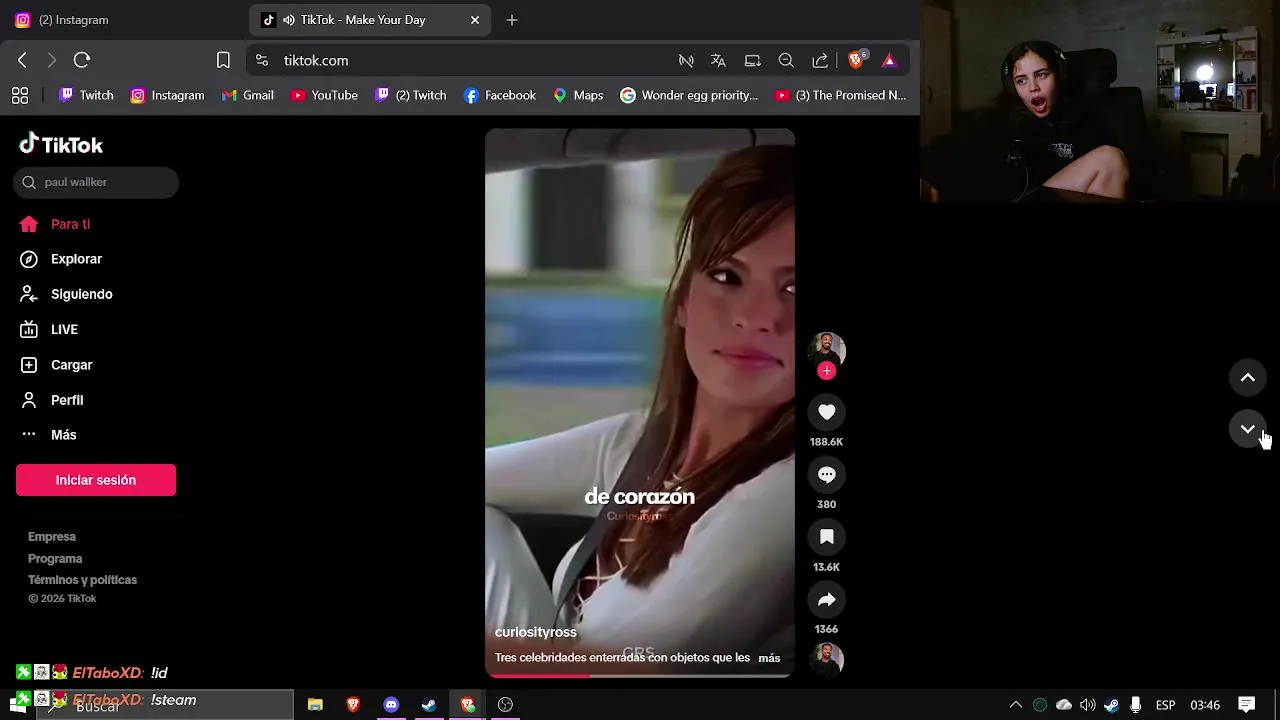The width and height of the screenshot is (1280, 720).
Task: Click the install app icon
Action: [753, 60]
